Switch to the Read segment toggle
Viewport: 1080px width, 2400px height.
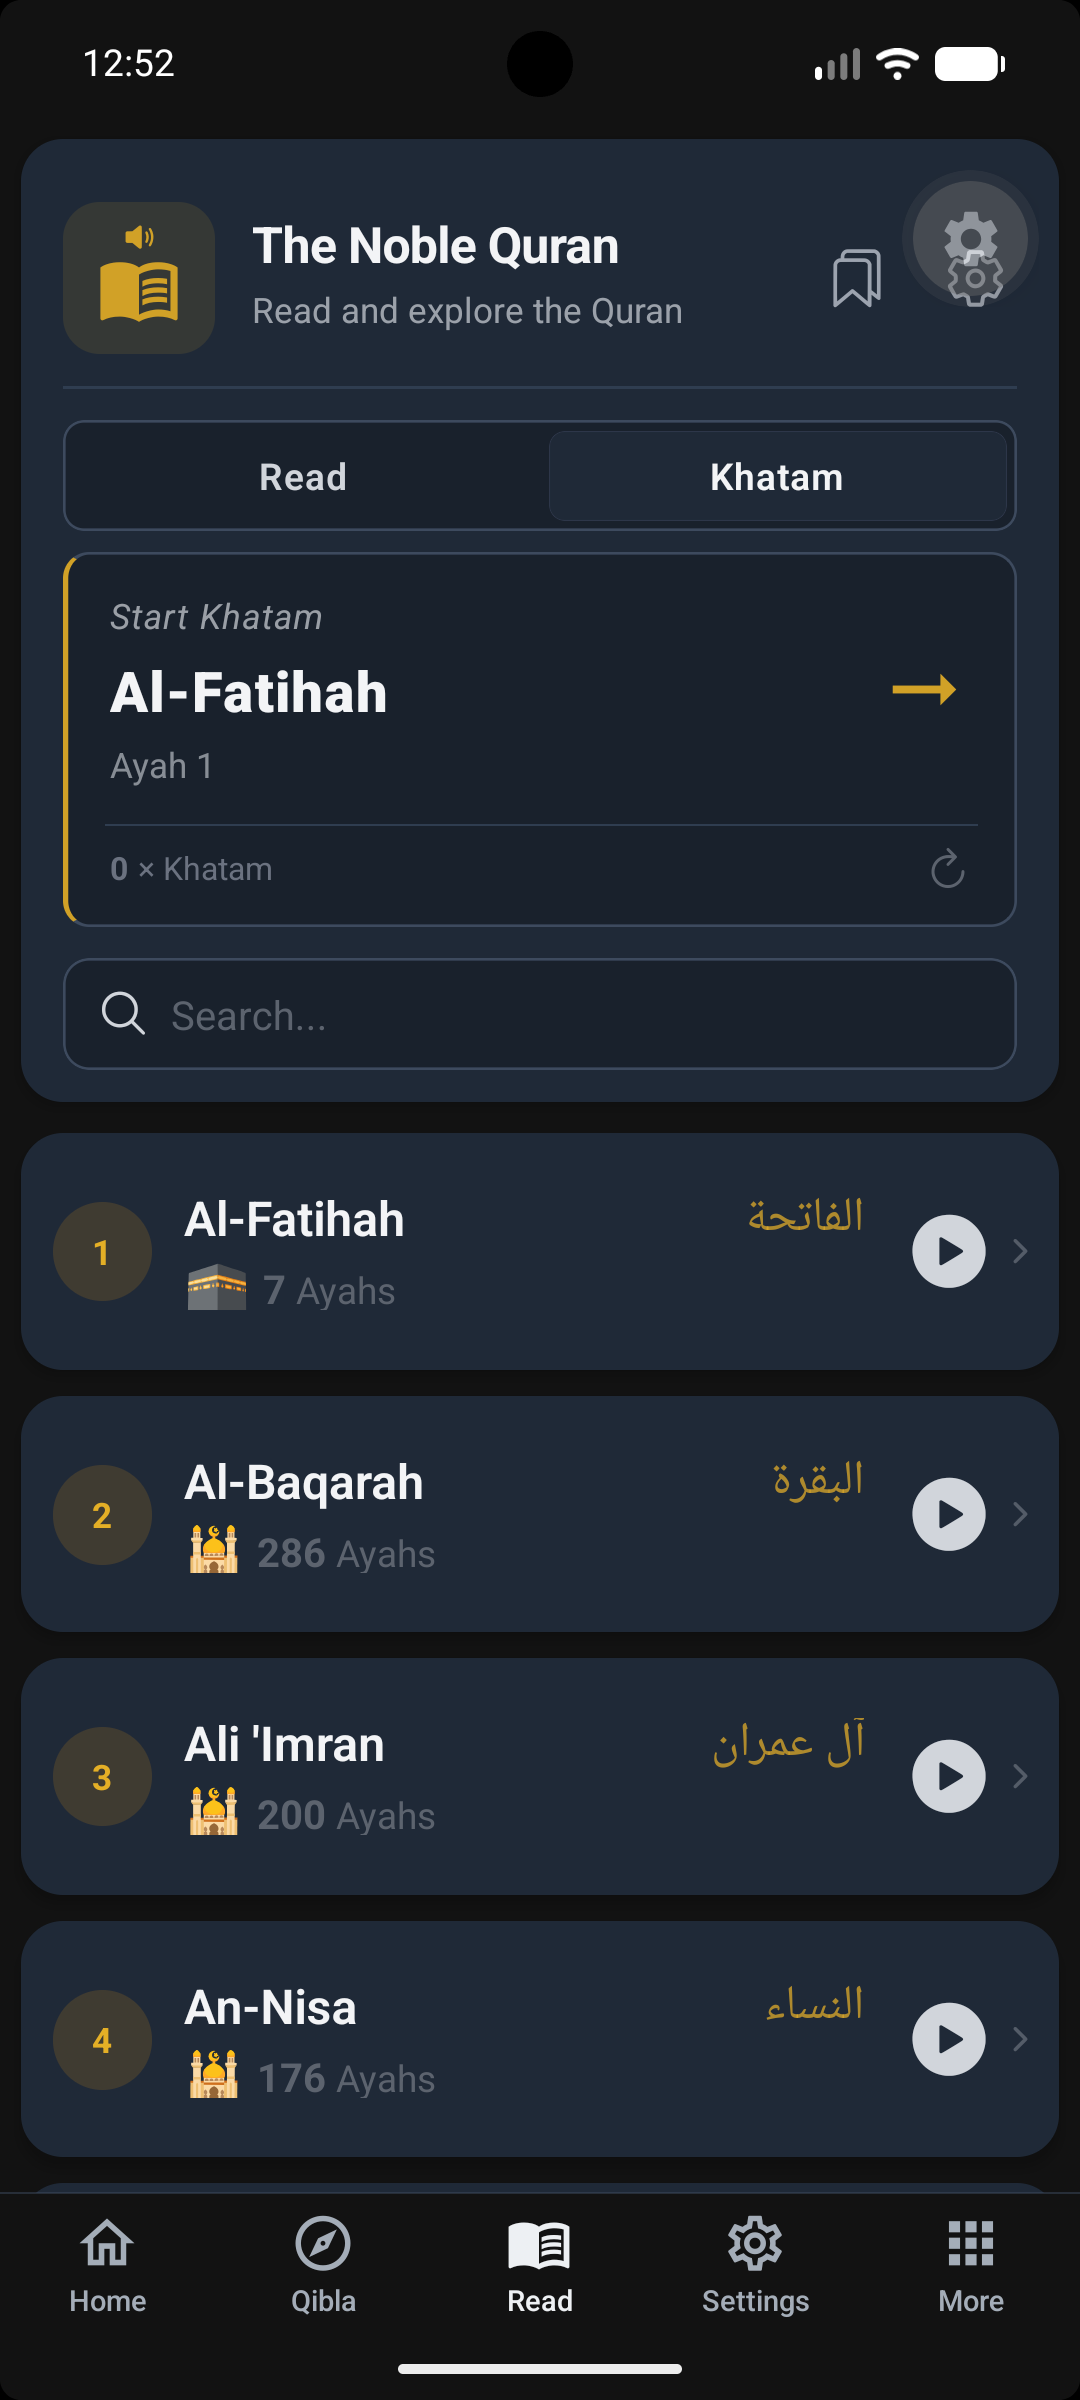click(x=303, y=477)
